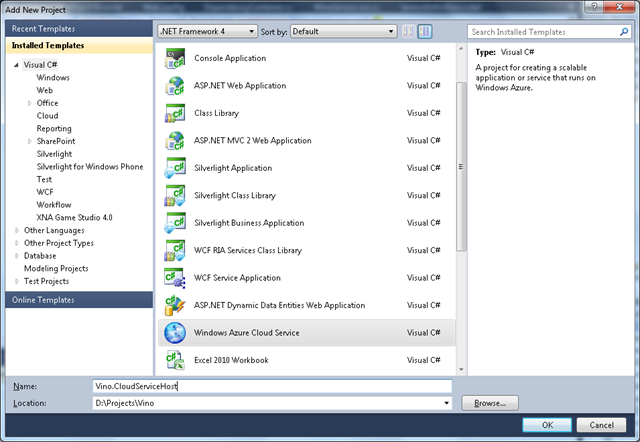
Task: Click the search magnifier icon
Action: 624,32
